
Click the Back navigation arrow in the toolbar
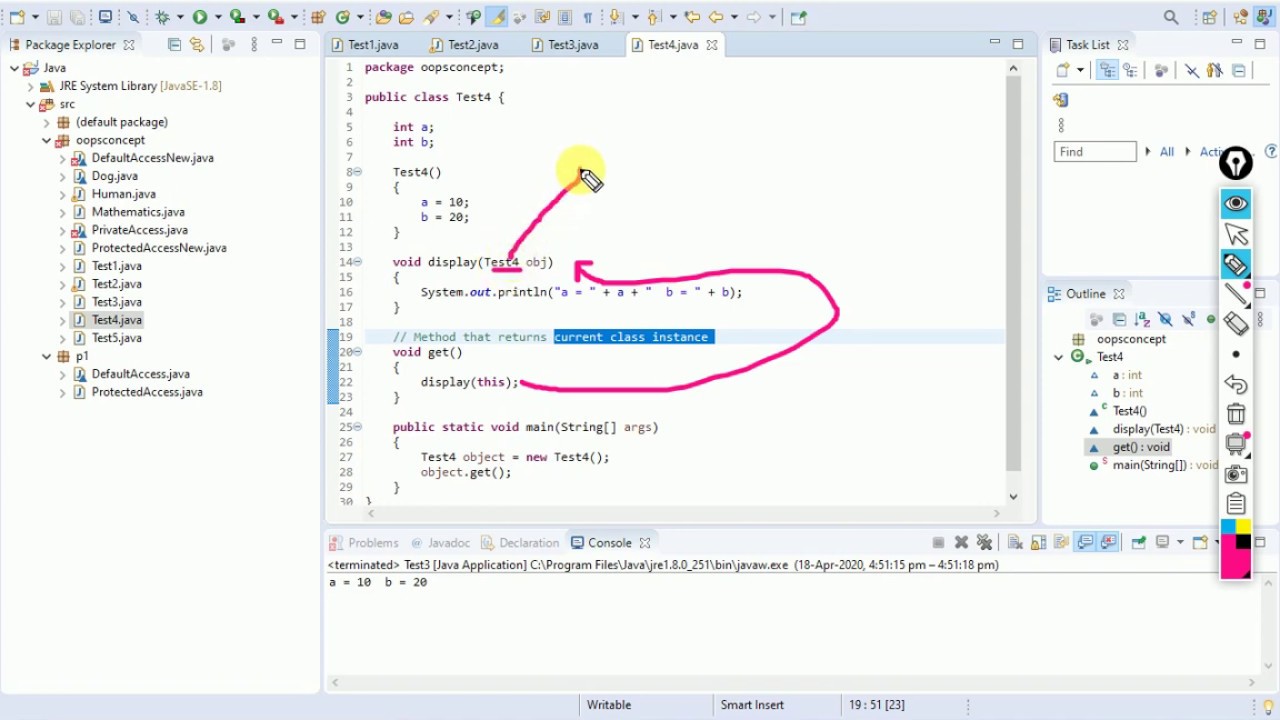pyautogui.click(x=716, y=17)
